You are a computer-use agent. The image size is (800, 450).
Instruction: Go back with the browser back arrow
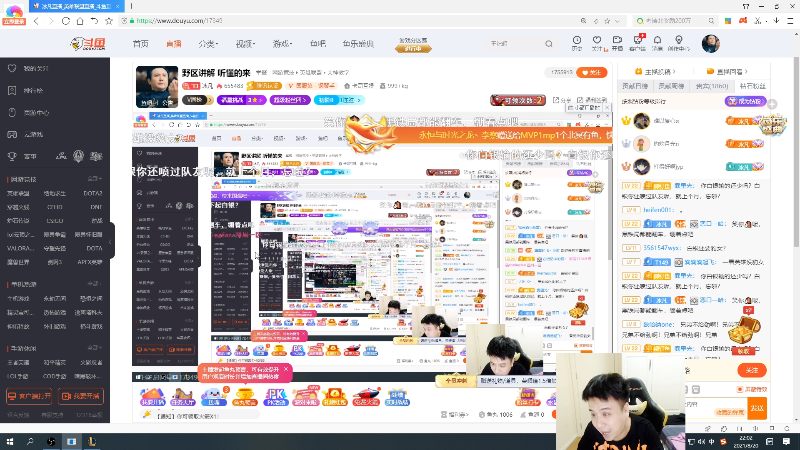(x=36, y=21)
